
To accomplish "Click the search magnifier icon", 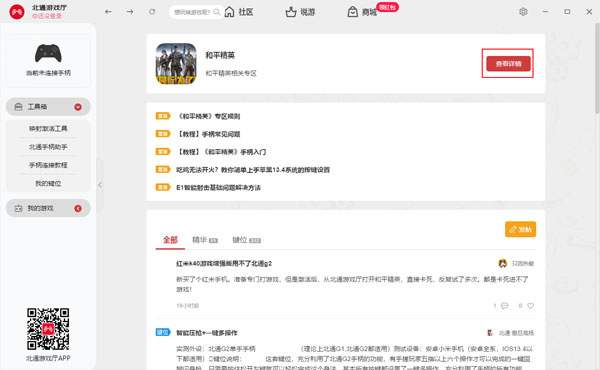I will pyautogui.click(x=217, y=12).
